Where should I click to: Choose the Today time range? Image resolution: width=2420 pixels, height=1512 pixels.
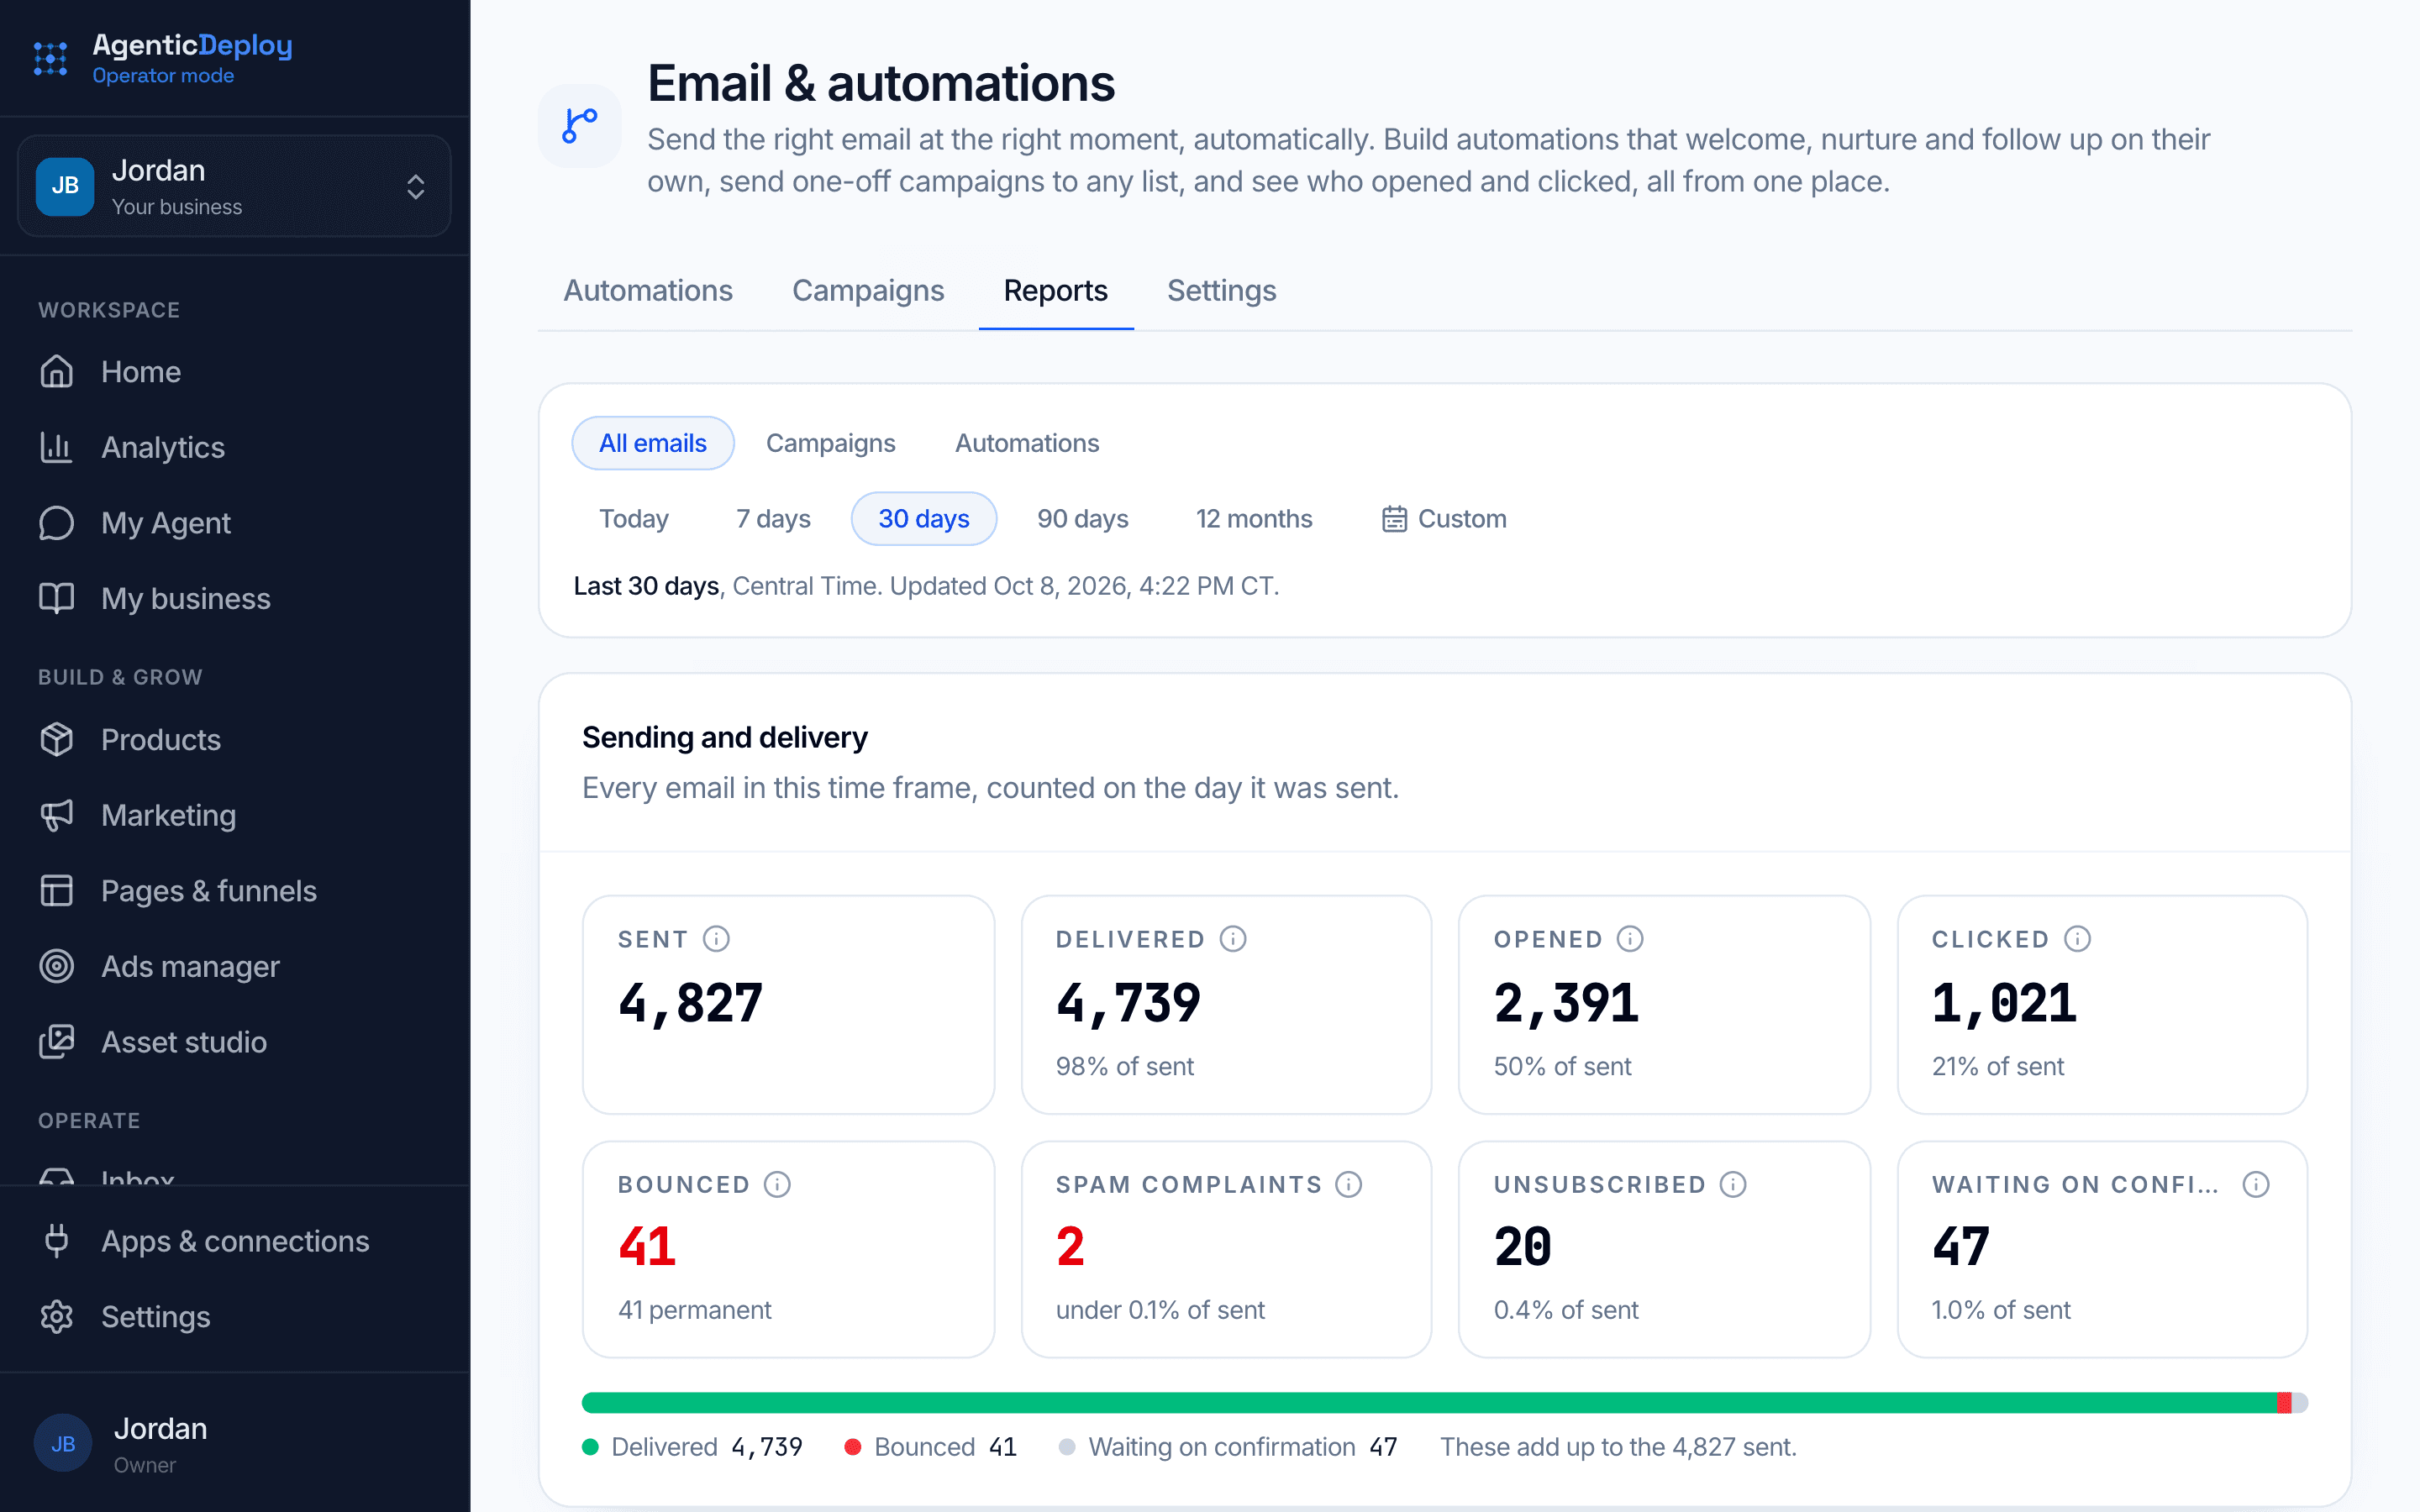point(634,518)
